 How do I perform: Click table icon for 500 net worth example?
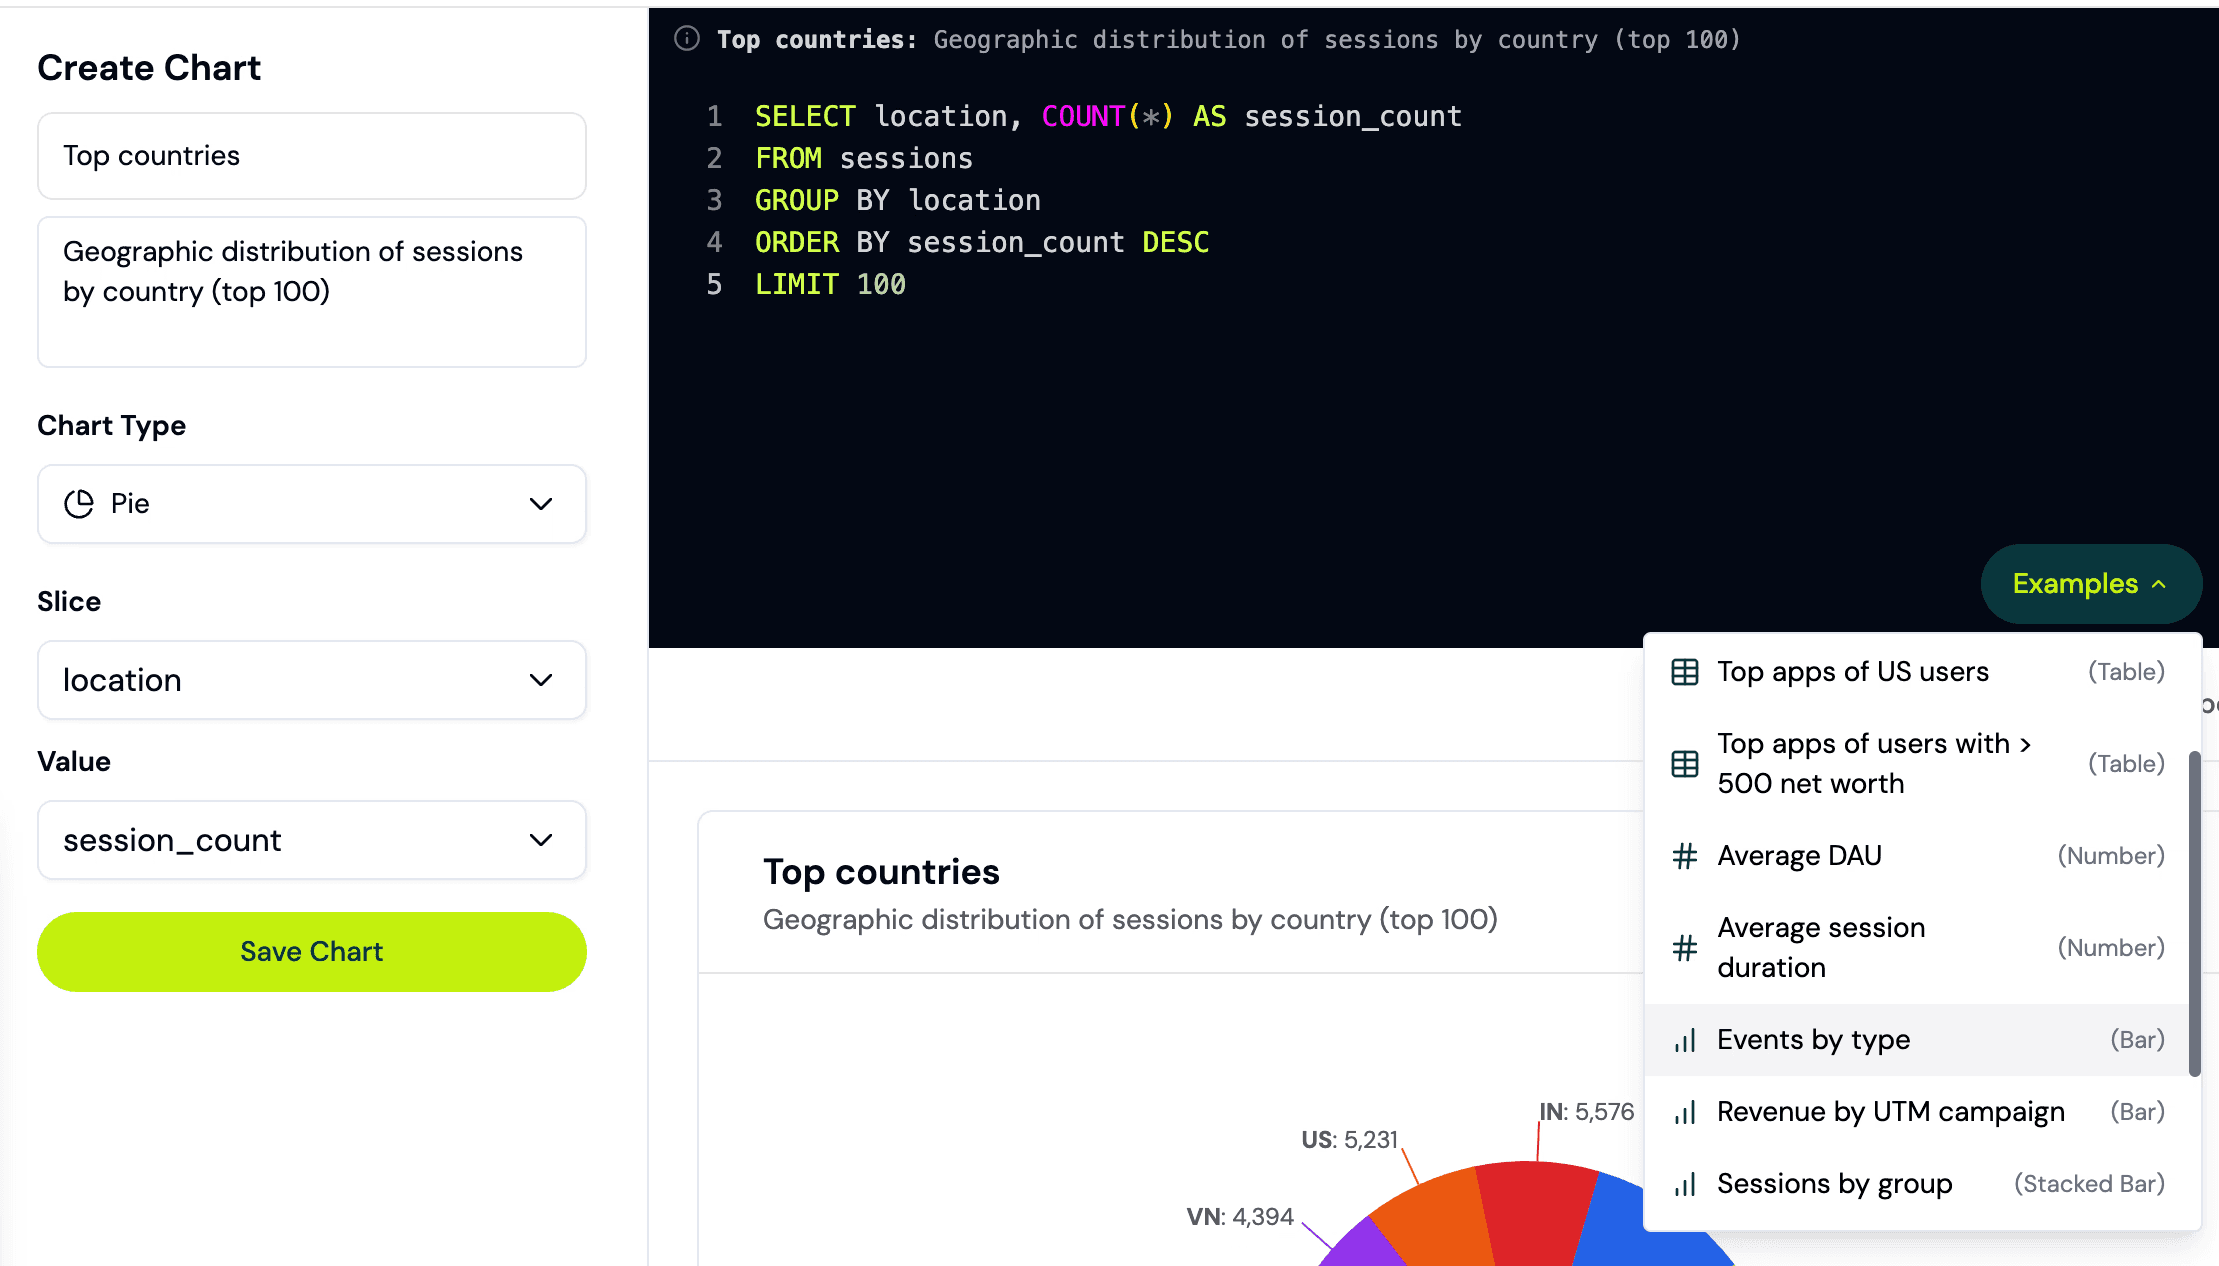[x=1685, y=764]
